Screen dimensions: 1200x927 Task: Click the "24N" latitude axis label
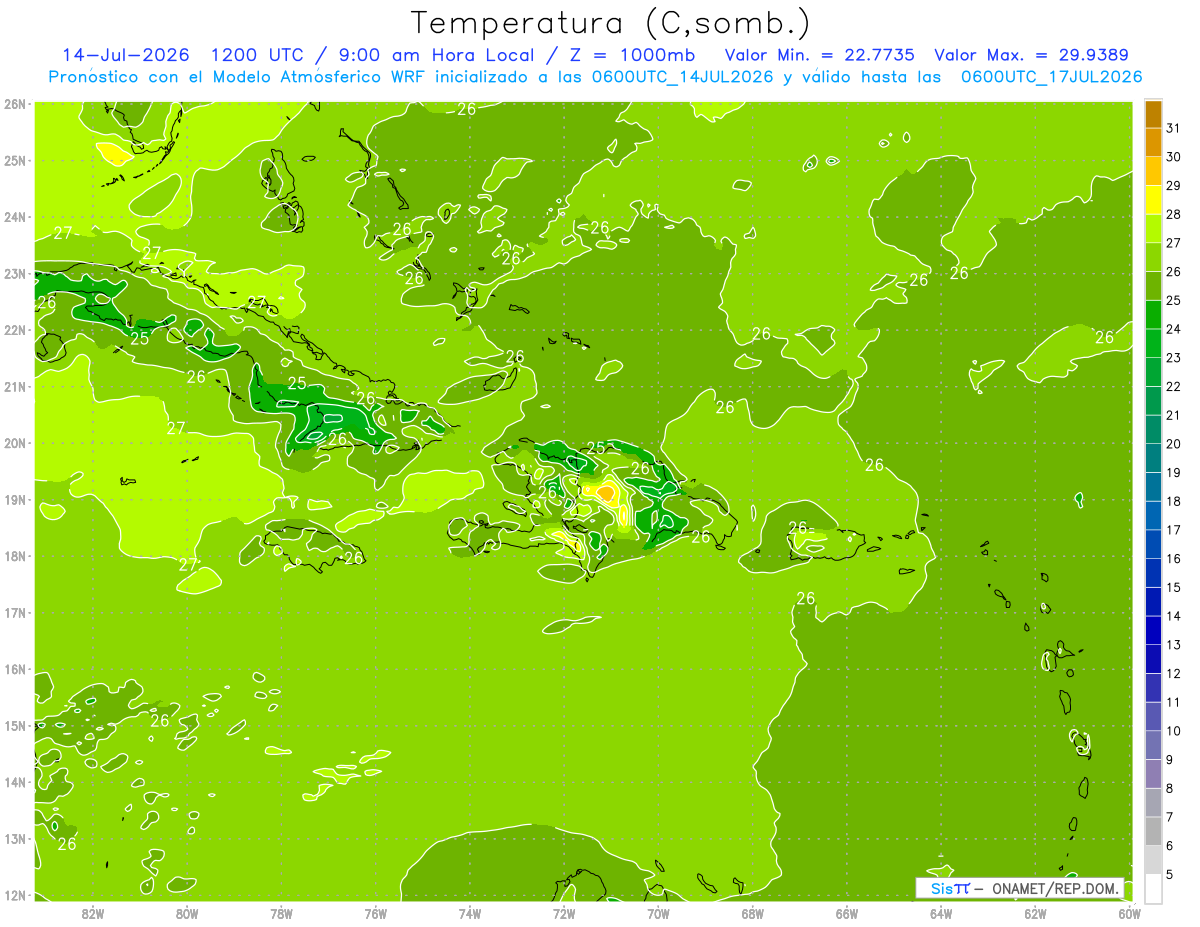tap(14, 217)
